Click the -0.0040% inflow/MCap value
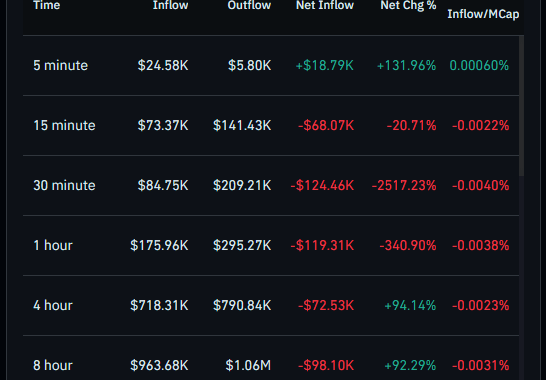 point(481,185)
